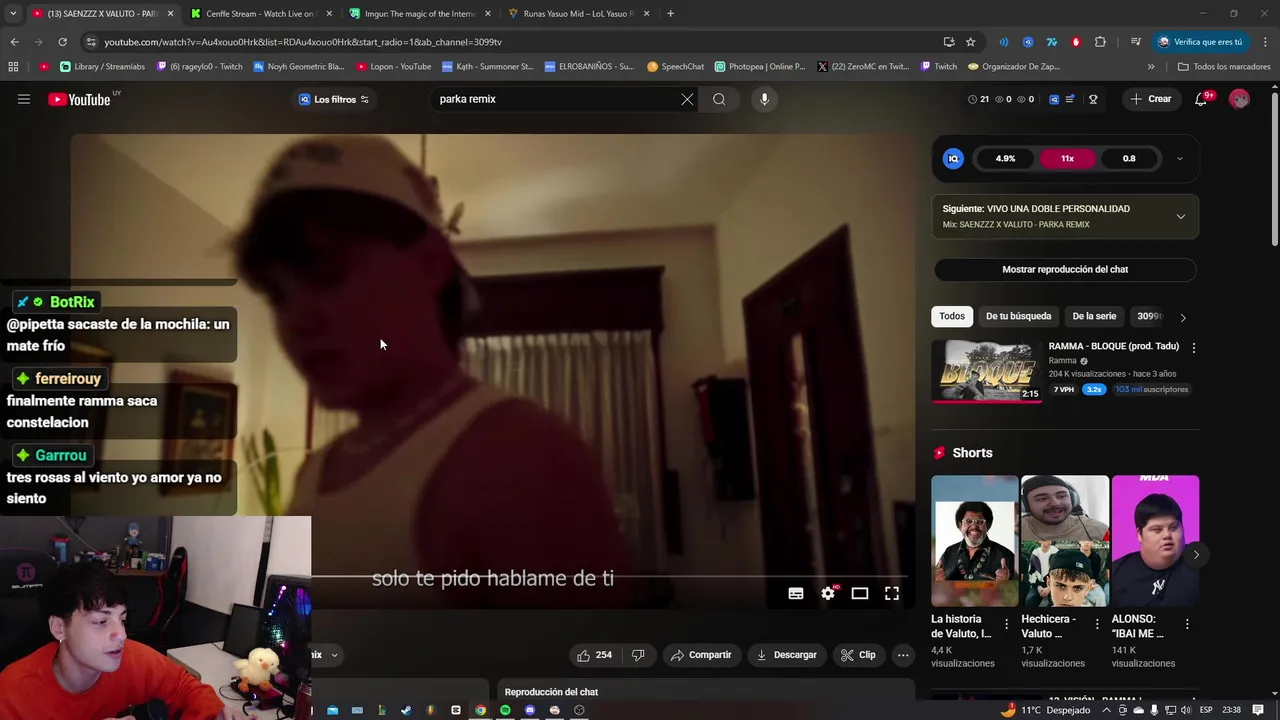The height and width of the screenshot is (720, 1280).
Task: Open the SpeechChat bookmark
Action: [x=675, y=67]
